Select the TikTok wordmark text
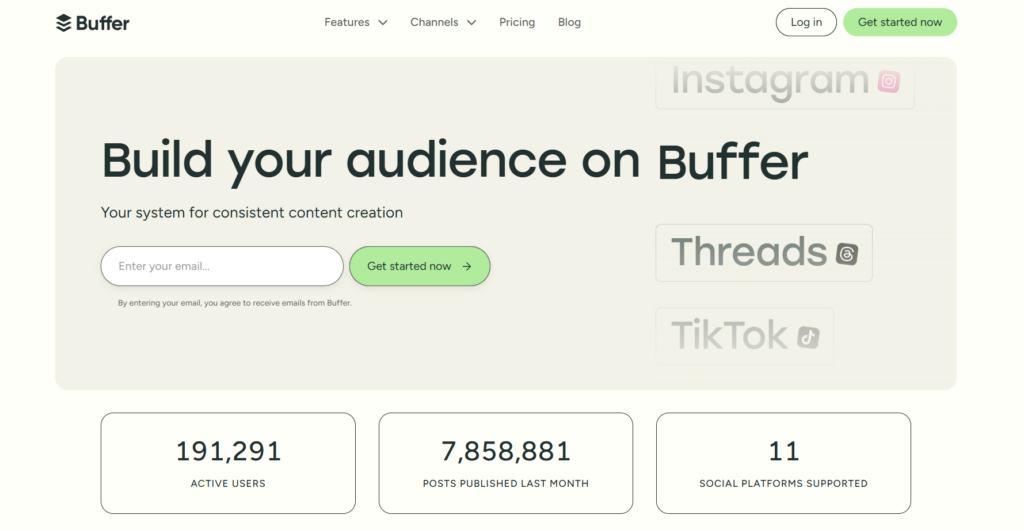Image resolution: width=1024 pixels, height=530 pixels. point(729,336)
